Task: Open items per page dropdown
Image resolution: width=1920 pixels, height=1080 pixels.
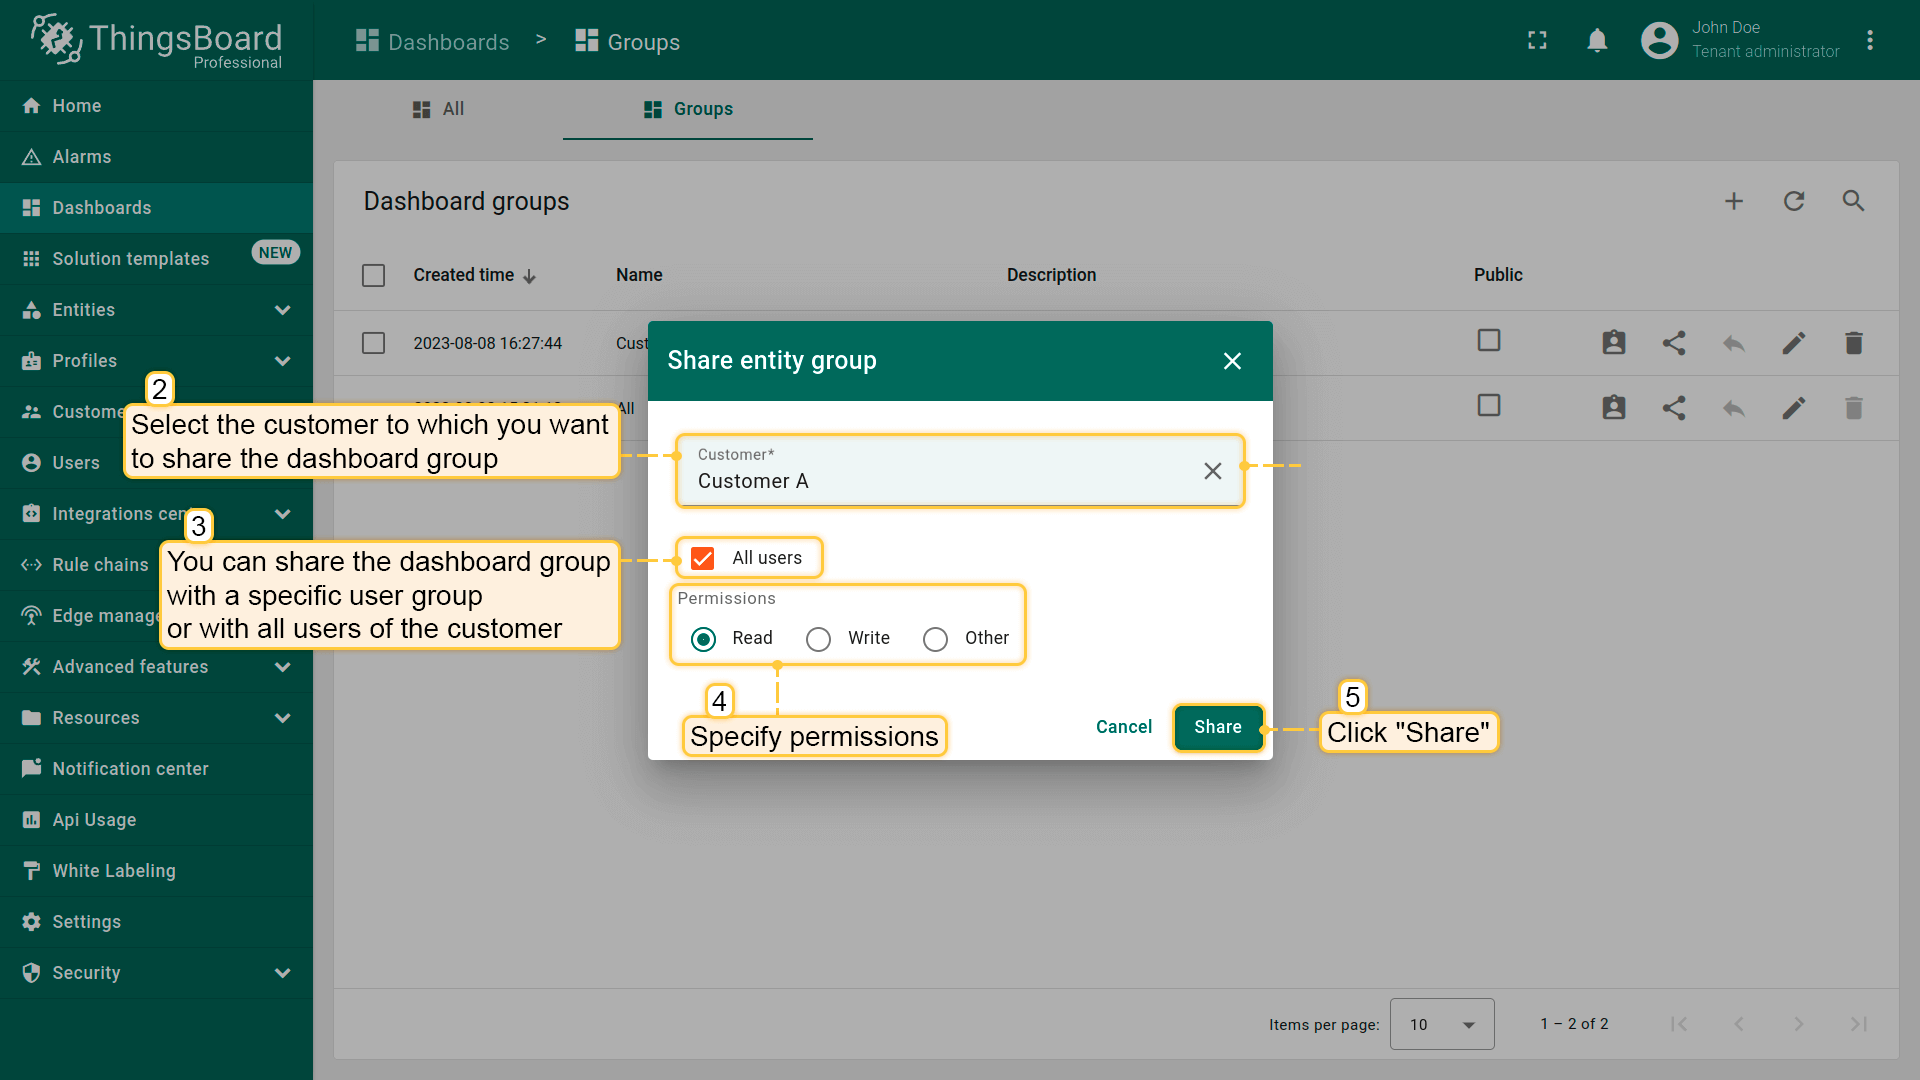Action: pyautogui.click(x=1441, y=1024)
